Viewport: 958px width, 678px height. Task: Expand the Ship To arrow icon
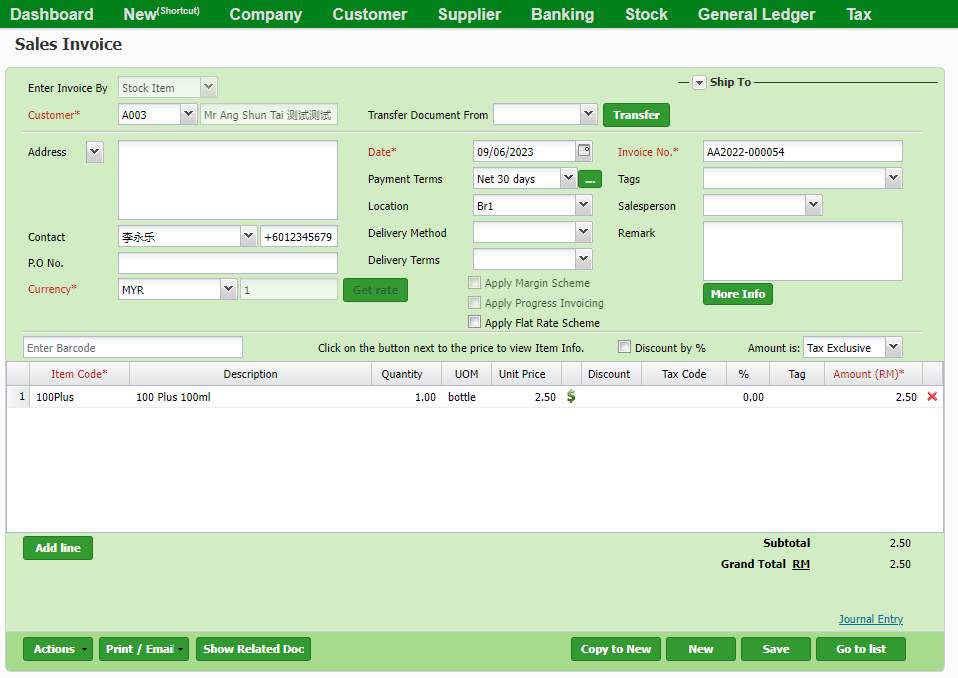coord(699,82)
